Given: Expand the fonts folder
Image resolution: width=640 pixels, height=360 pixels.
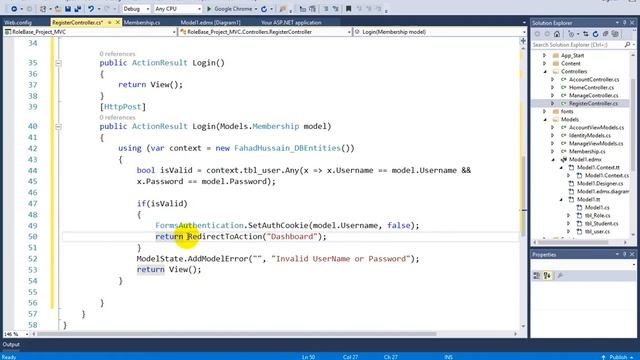Looking at the screenshot, I should coord(544,111).
